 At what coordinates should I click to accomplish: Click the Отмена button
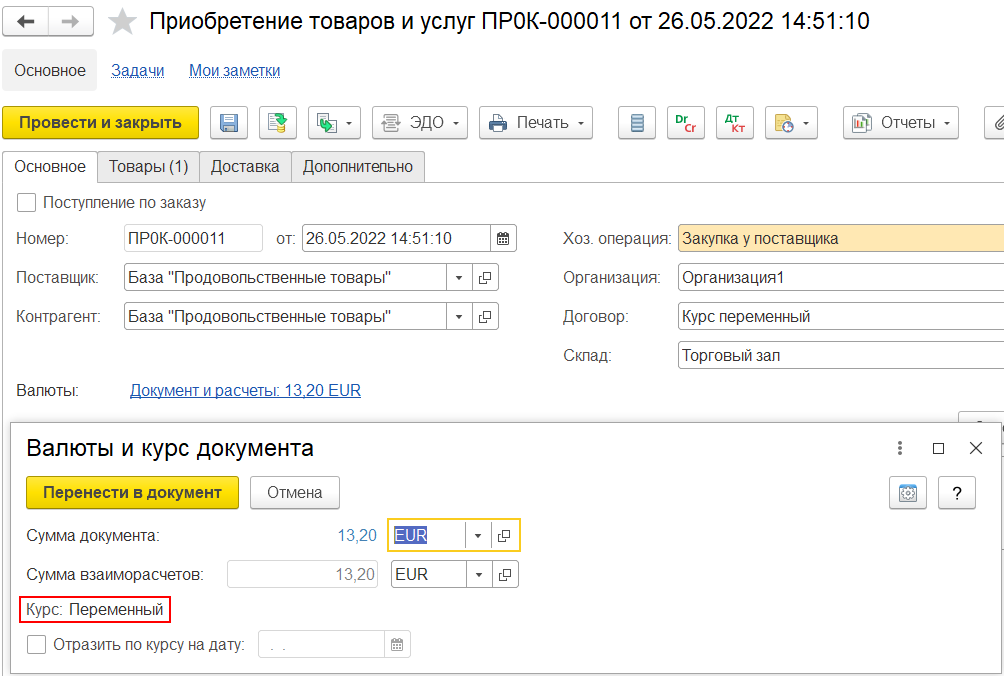click(x=295, y=493)
